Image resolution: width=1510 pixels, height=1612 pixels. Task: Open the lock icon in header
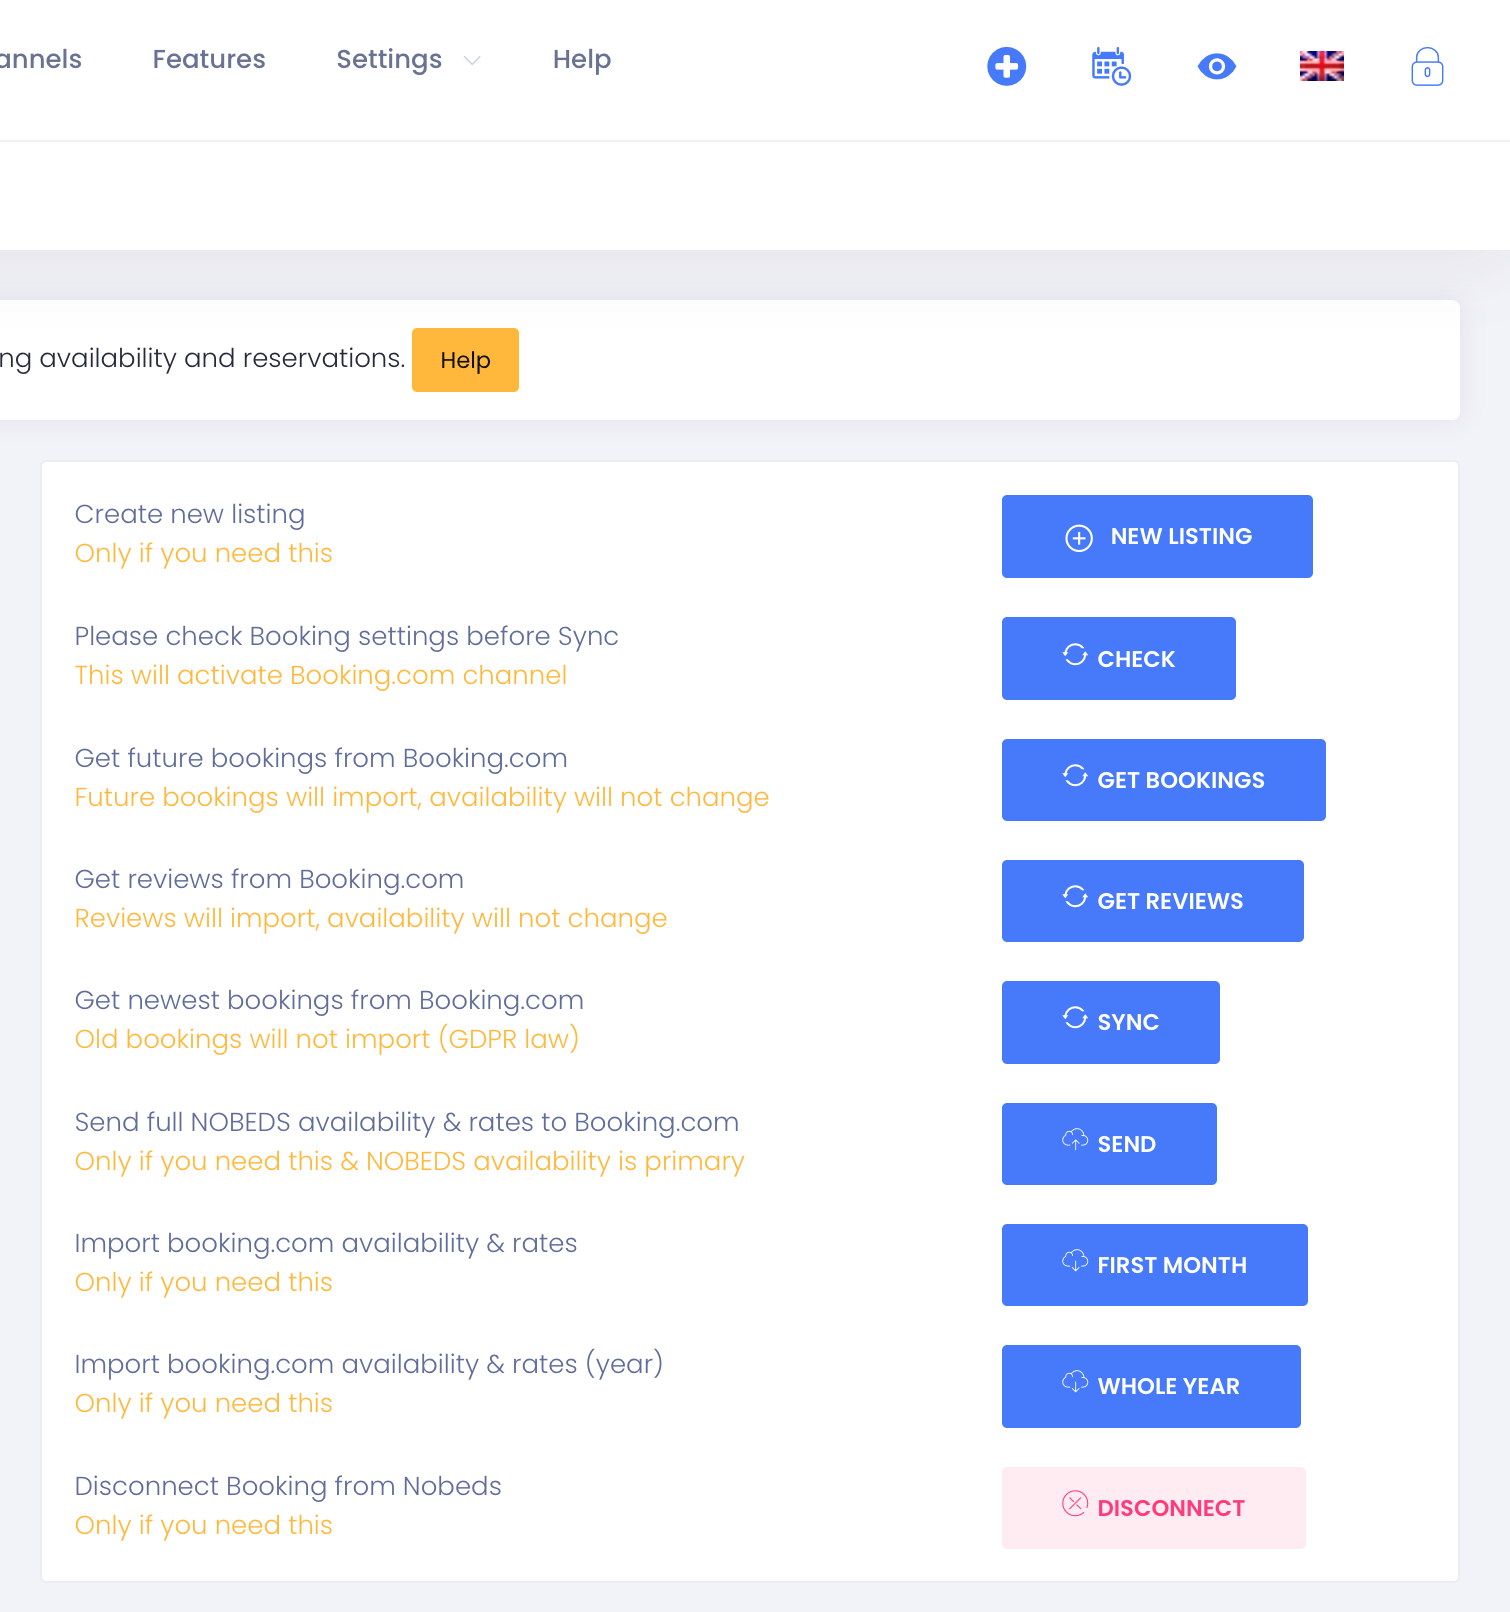1426,67
